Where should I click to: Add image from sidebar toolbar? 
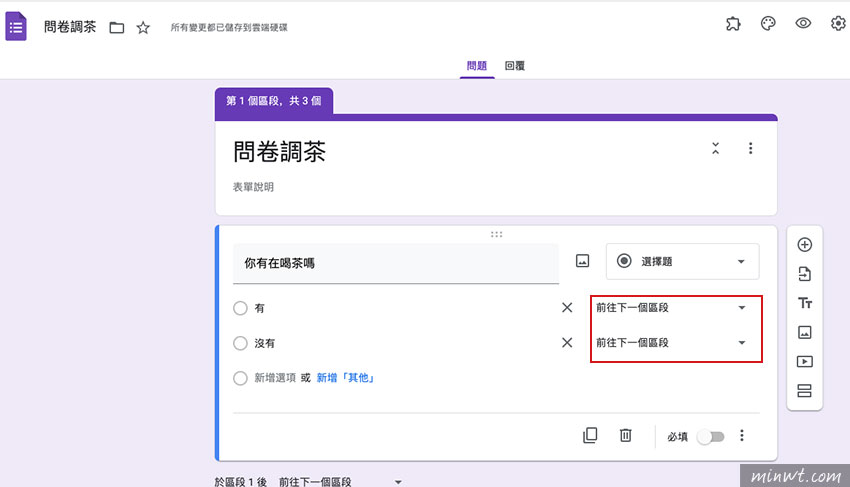pyautogui.click(x=804, y=332)
